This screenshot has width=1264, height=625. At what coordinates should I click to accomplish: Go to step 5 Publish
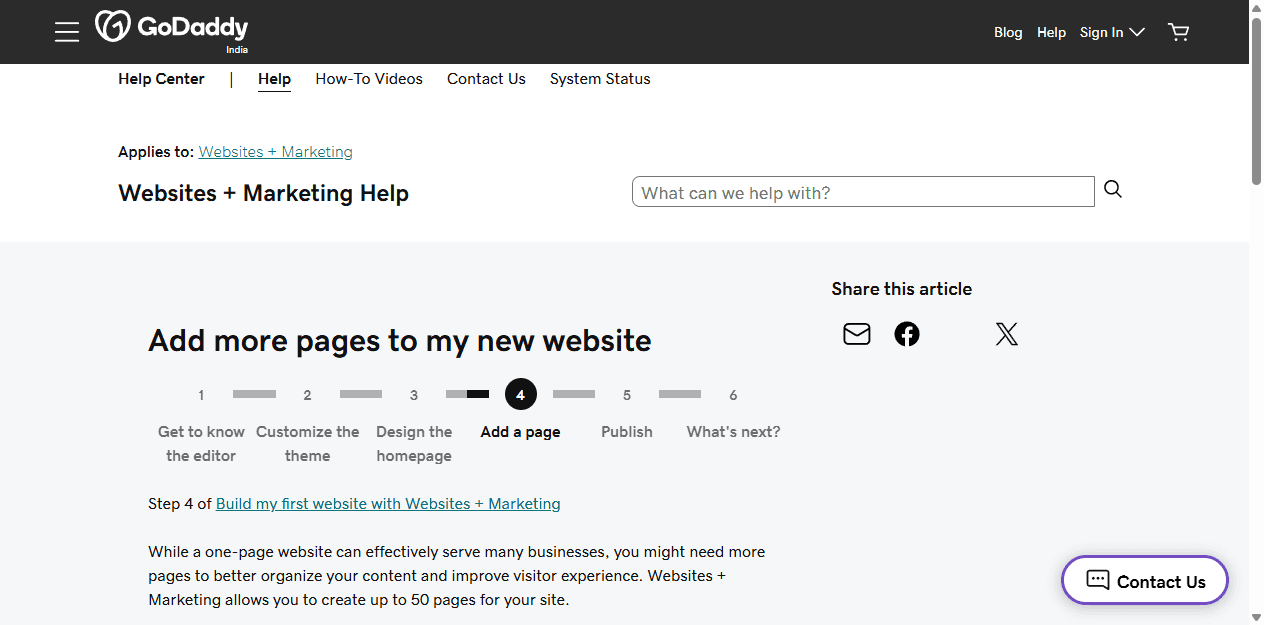[x=627, y=412]
